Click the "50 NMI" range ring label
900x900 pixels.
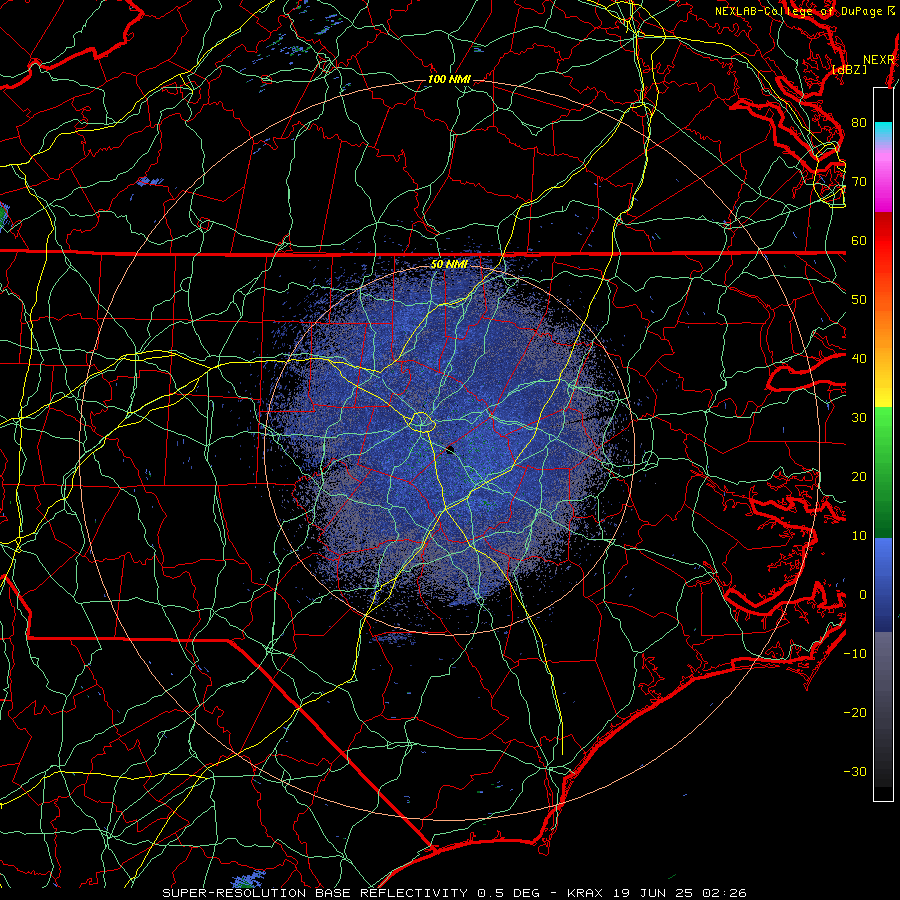(x=449, y=265)
